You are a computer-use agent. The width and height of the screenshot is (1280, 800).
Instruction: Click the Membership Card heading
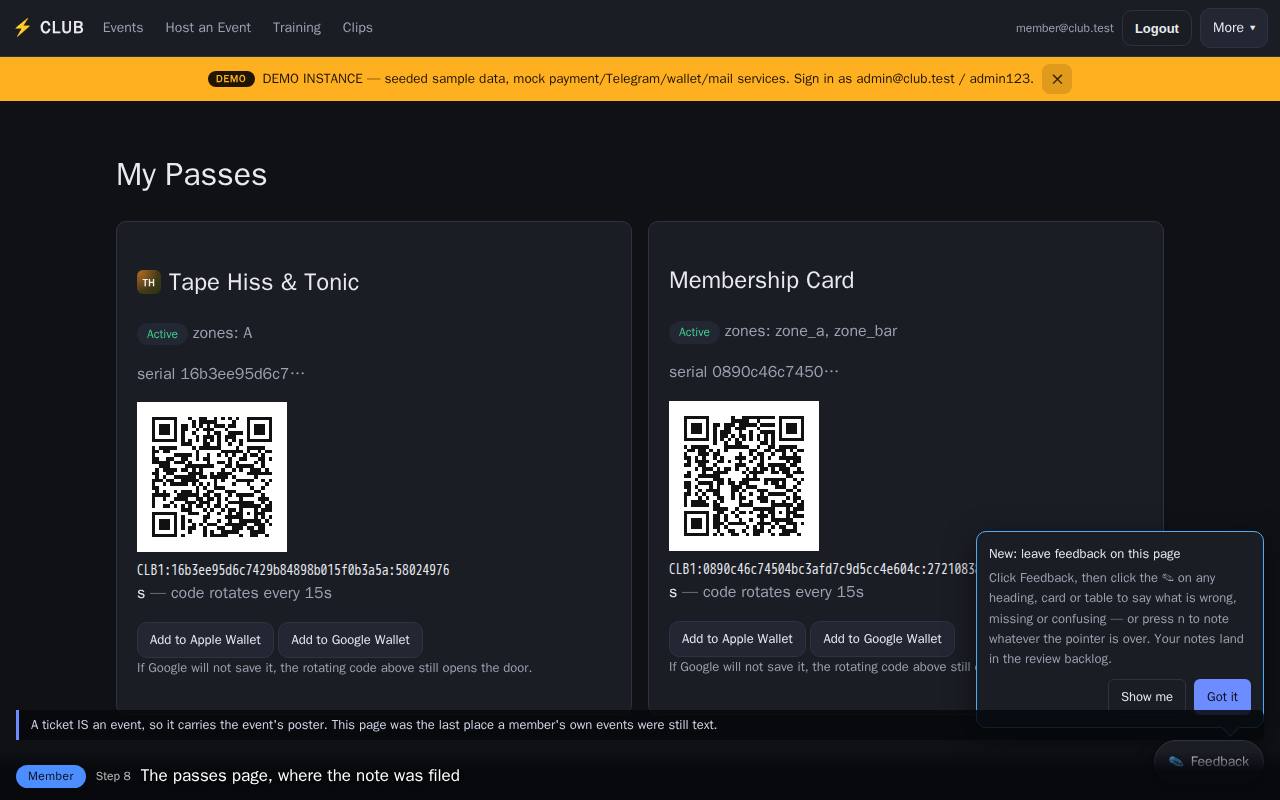click(x=762, y=280)
